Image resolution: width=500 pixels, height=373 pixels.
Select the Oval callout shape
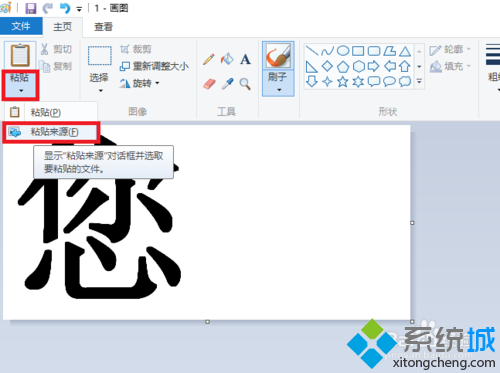pos(389,82)
